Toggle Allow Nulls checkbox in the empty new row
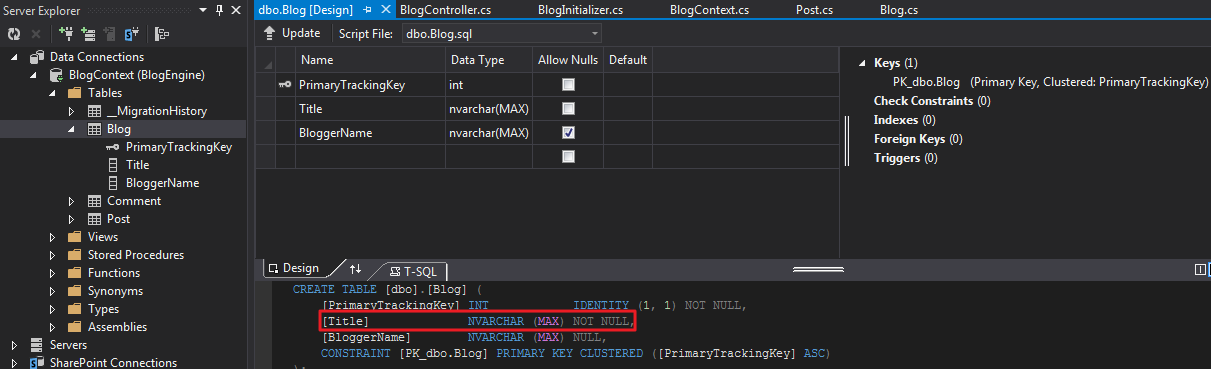Viewport: 1211px width, 369px height. (568, 156)
